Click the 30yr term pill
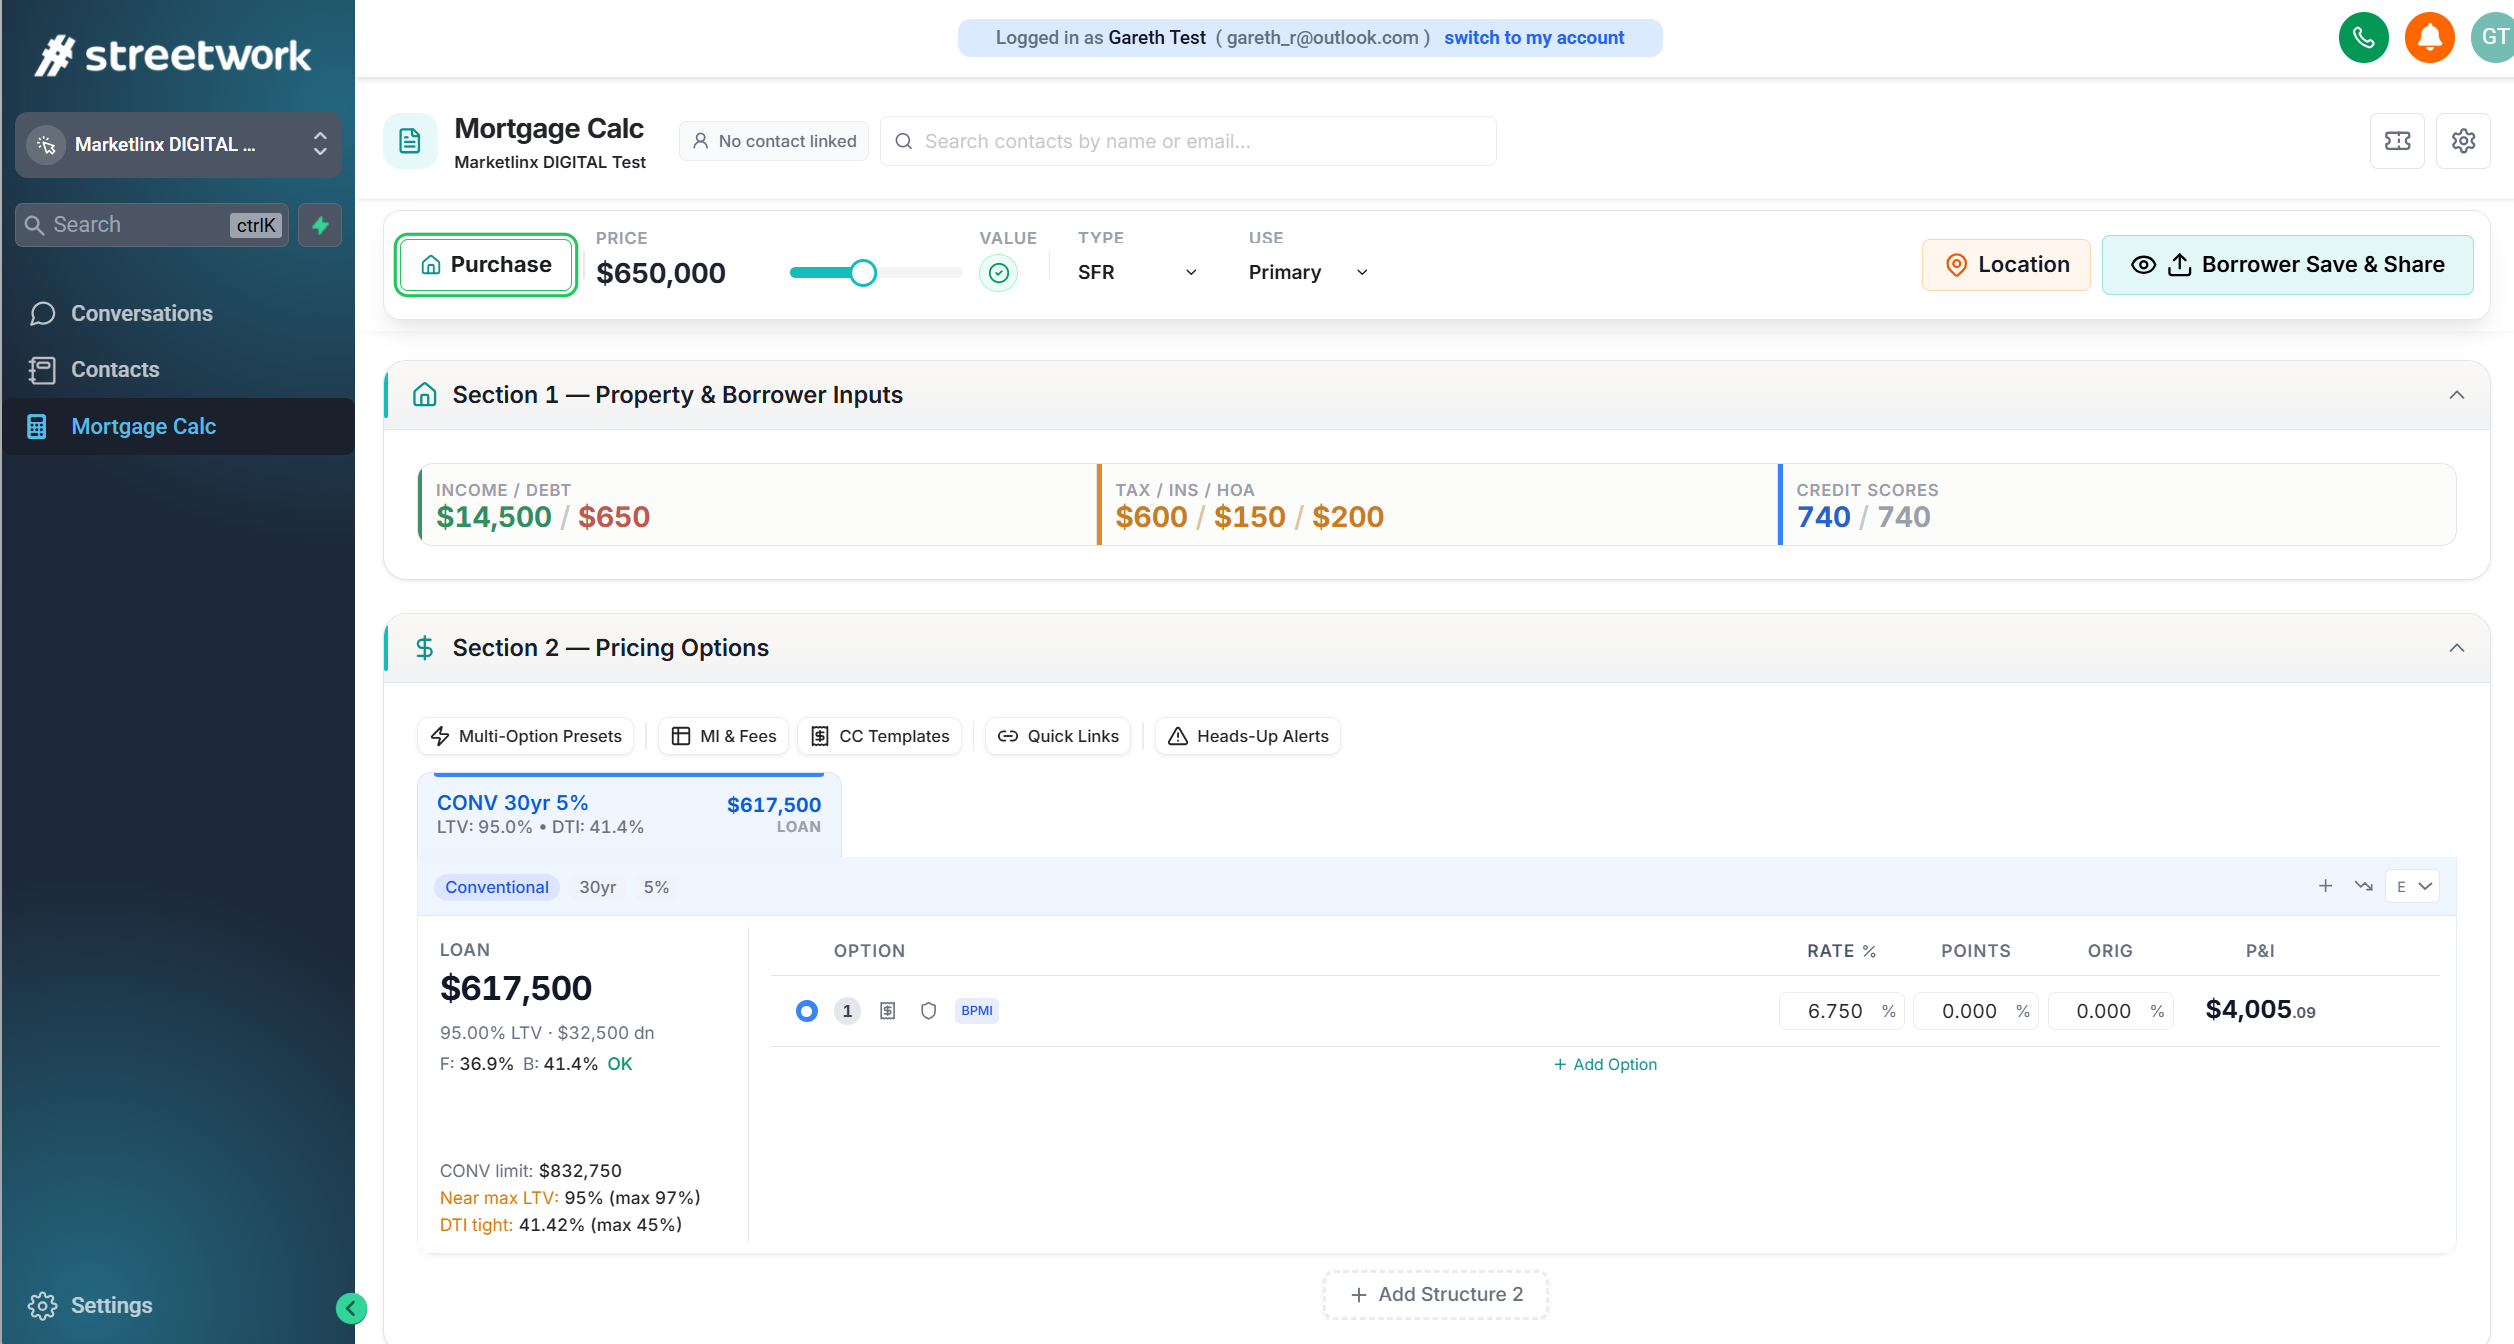Screen dimensions: 2514x1344 597,887
